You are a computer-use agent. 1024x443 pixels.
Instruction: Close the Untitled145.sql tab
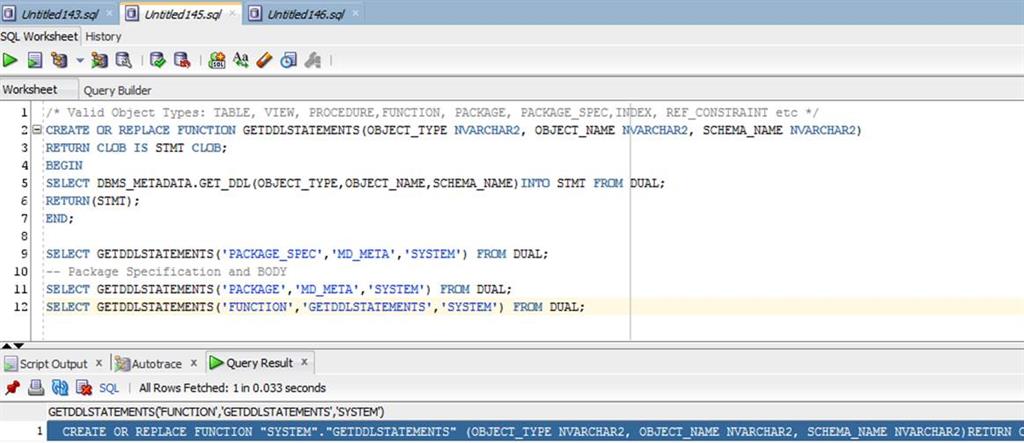(x=232, y=14)
